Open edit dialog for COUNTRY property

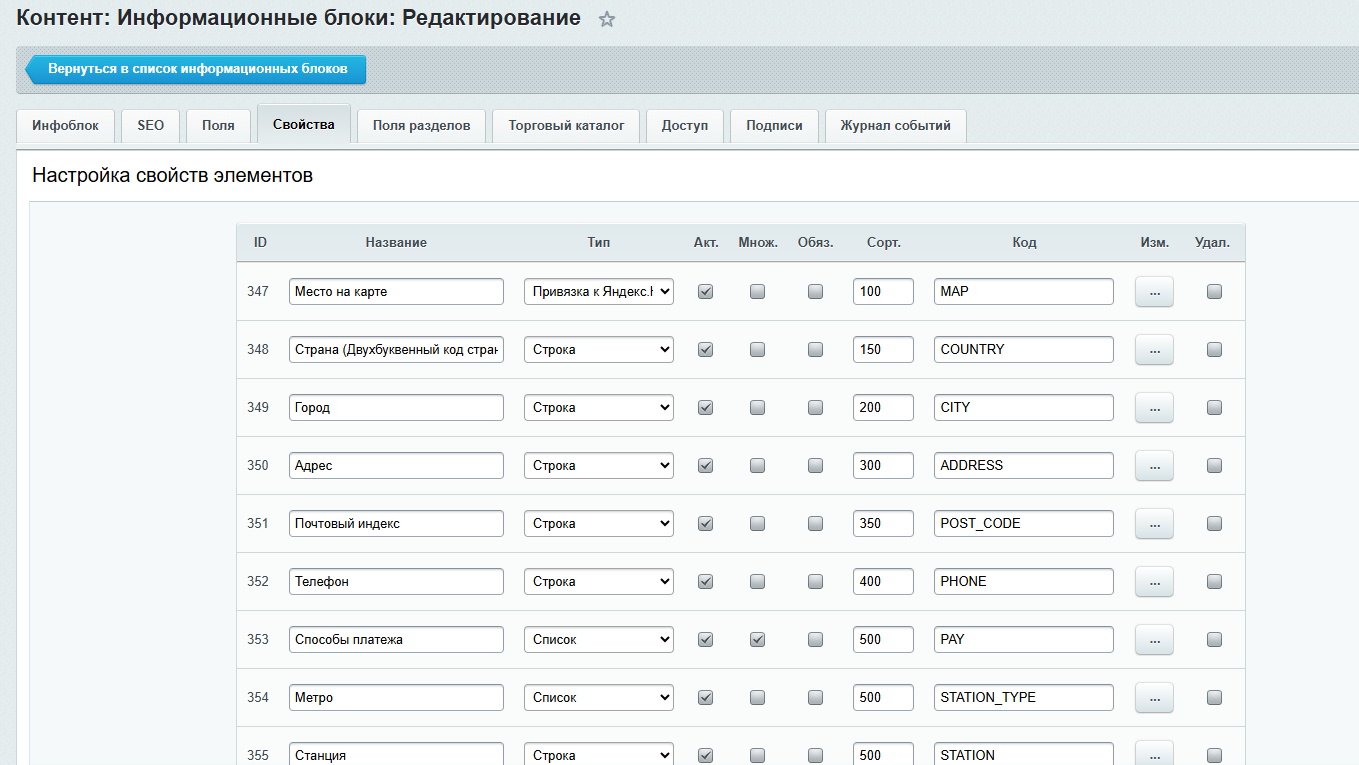(1153, 350)
